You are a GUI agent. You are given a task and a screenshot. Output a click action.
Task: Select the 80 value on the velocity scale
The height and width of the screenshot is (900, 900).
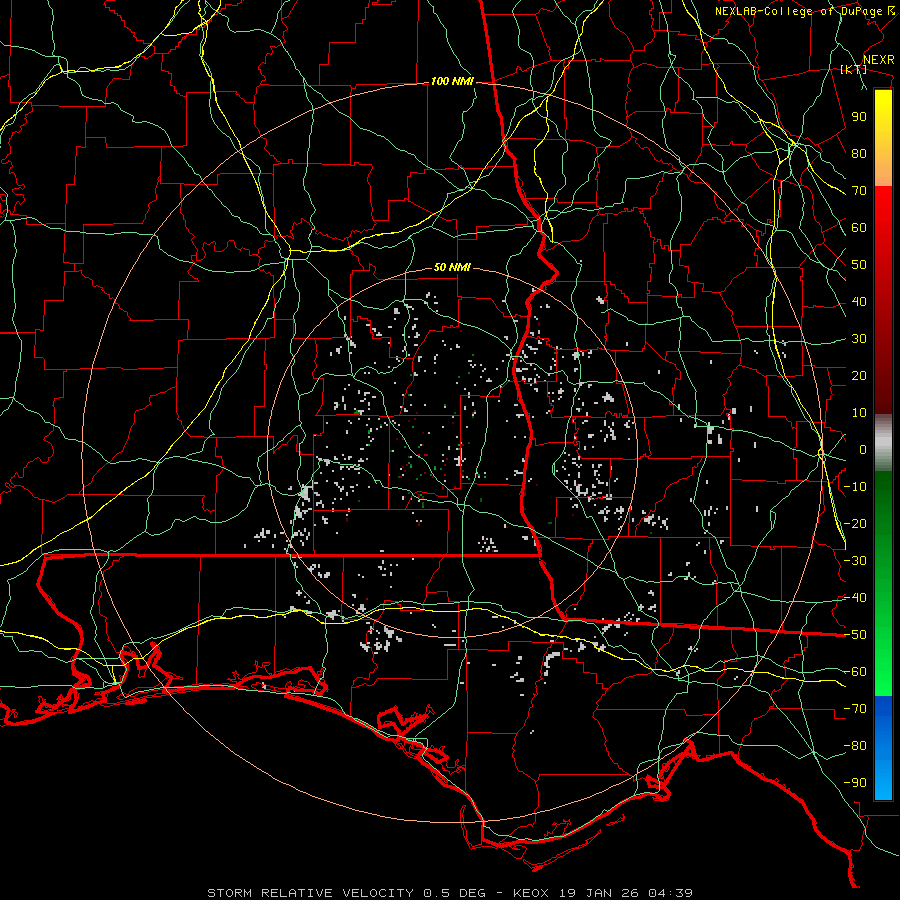click(859, 154)
